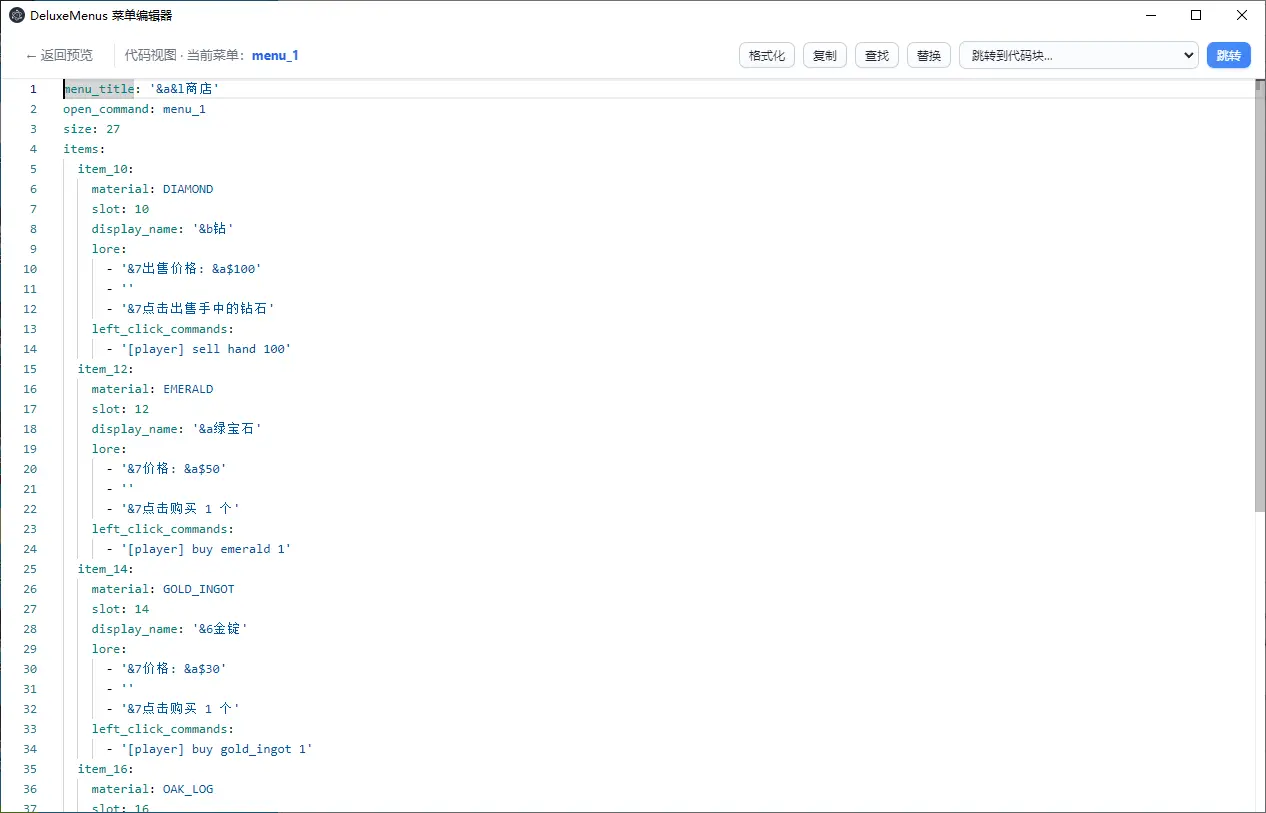Click the display_name '&a绿宝石' line
Screen dimensions: 1266x813
click(x=177, y=429)
